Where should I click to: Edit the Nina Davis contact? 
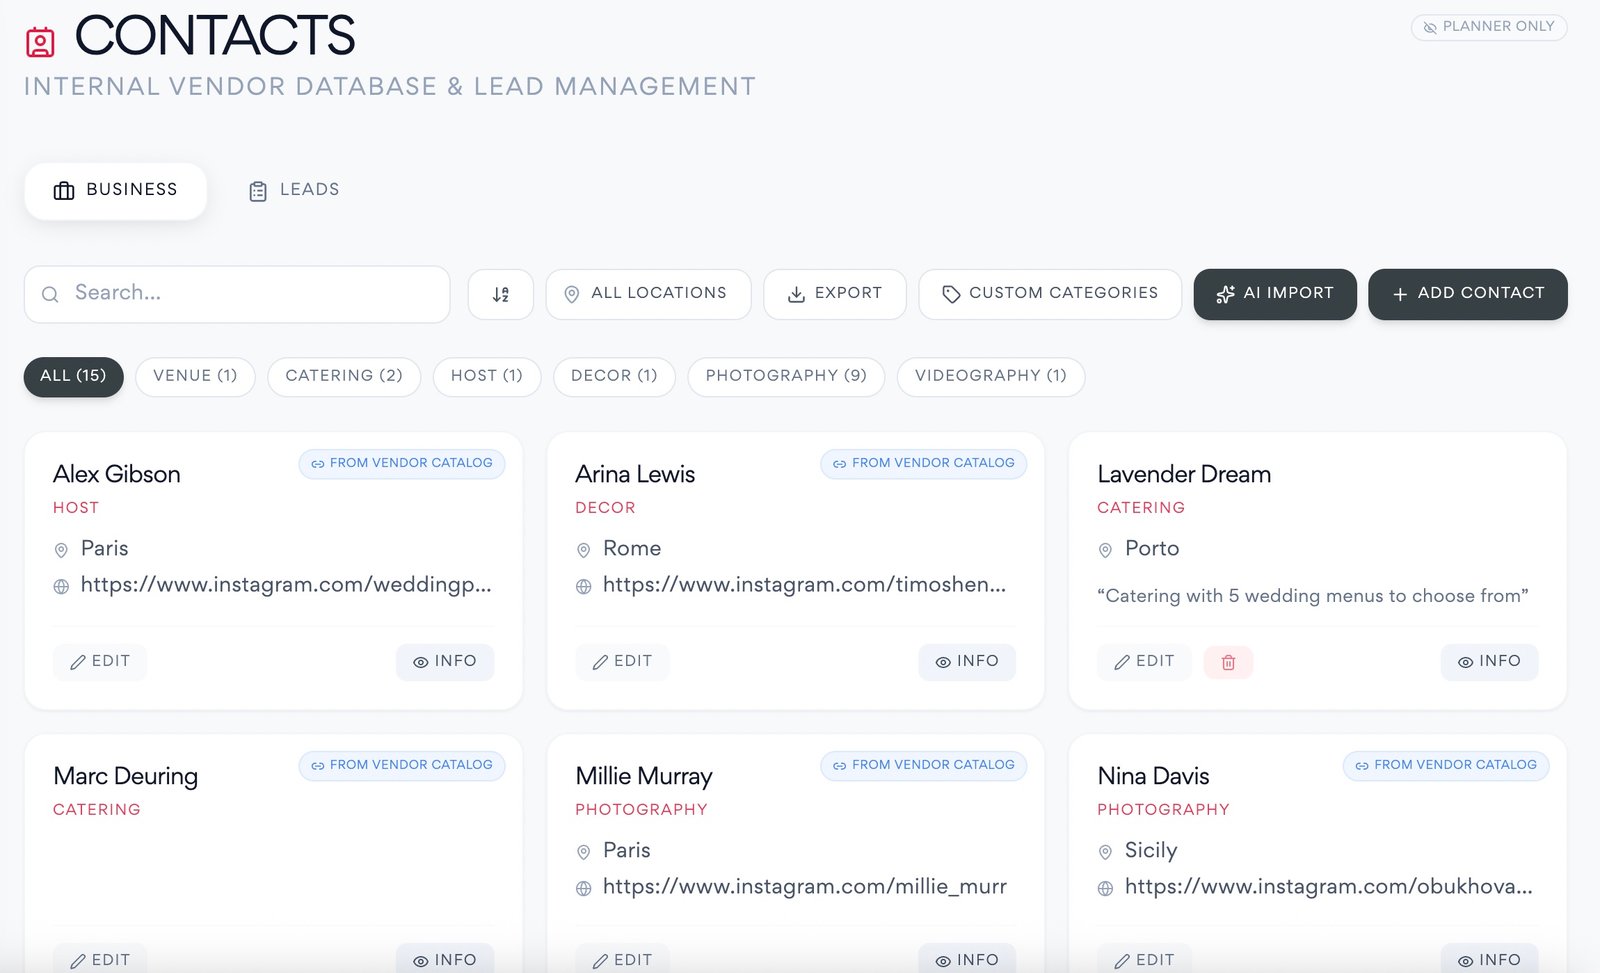(1144, 959)
